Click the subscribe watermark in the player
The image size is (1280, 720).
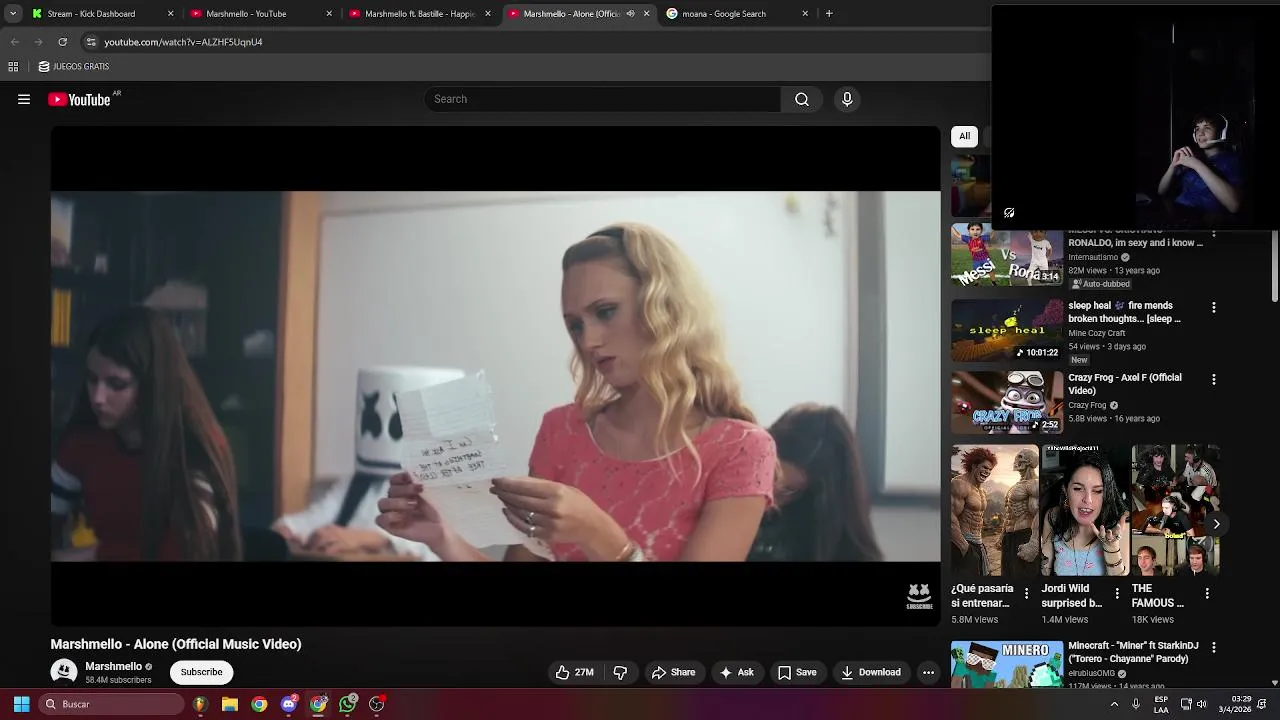pyautogui.click(x=919, y=596)
